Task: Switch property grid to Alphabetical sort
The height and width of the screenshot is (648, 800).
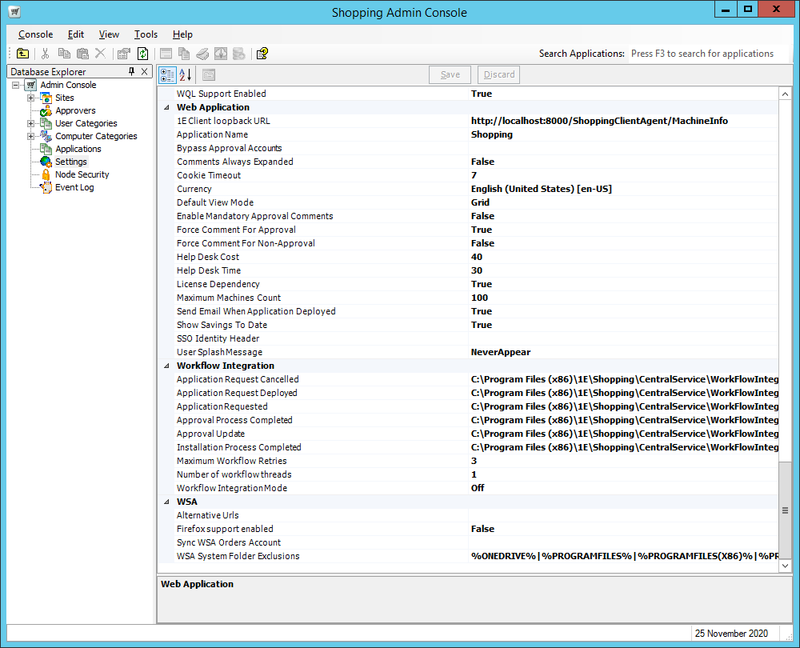Action: coord(185,75)
